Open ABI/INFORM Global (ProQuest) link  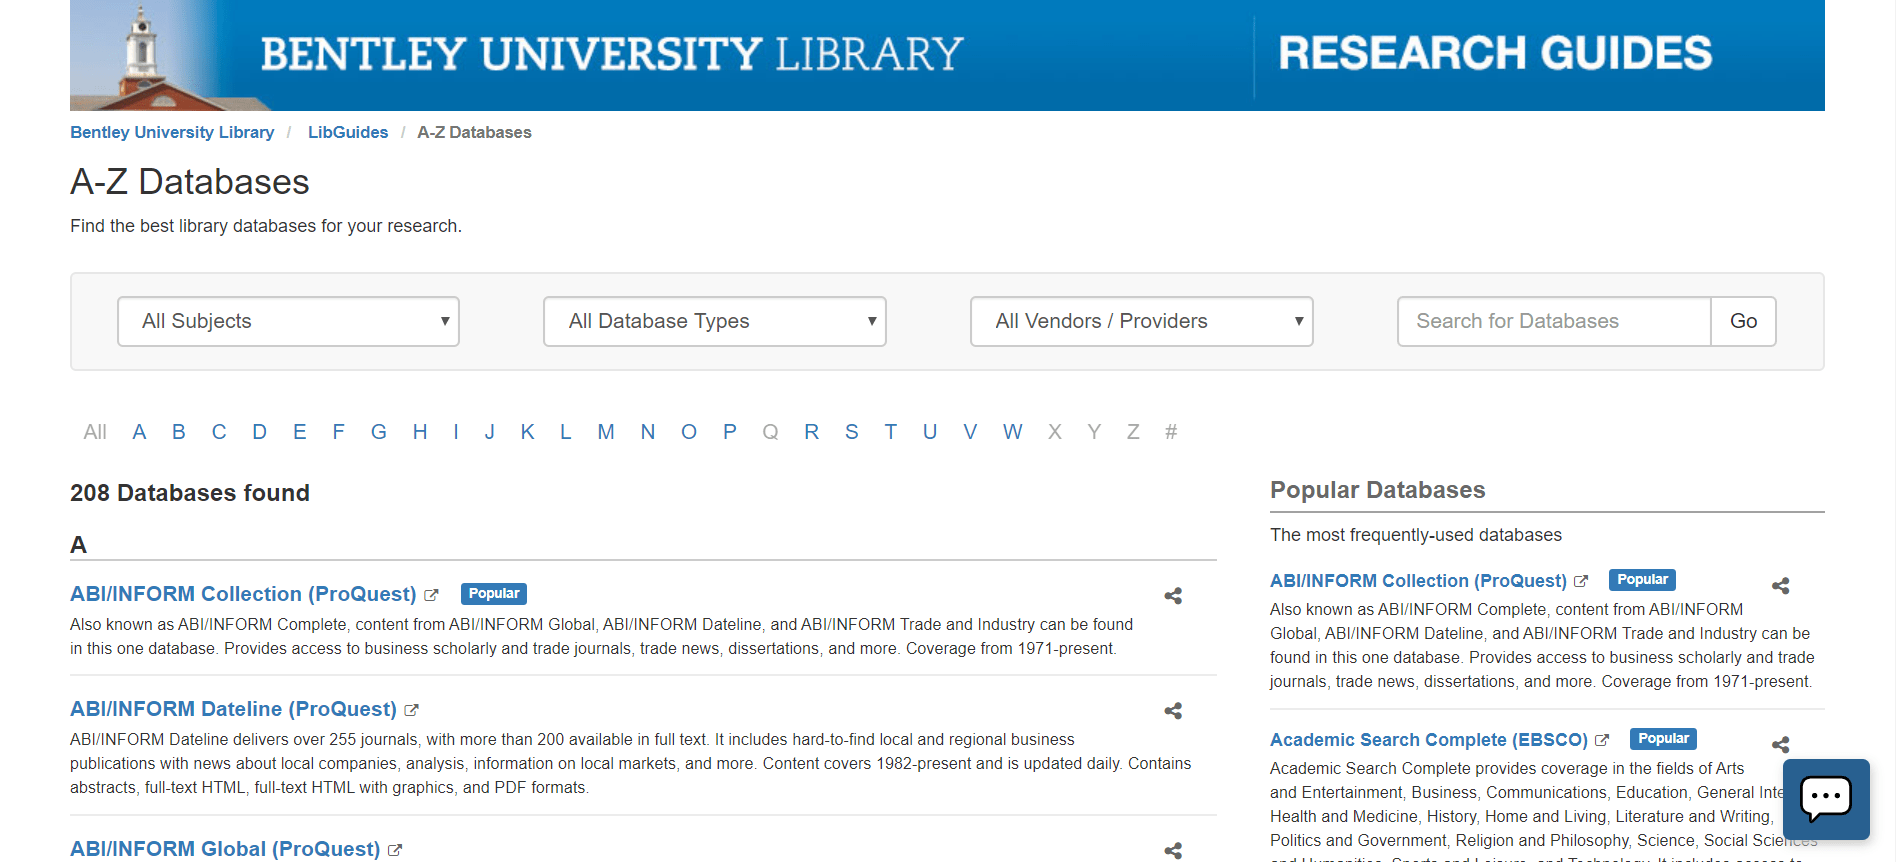coord(225,849)
